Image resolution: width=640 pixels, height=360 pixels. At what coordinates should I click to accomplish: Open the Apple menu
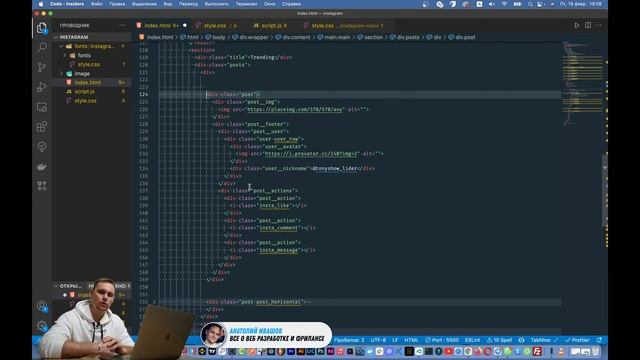[x=40, y=4]
